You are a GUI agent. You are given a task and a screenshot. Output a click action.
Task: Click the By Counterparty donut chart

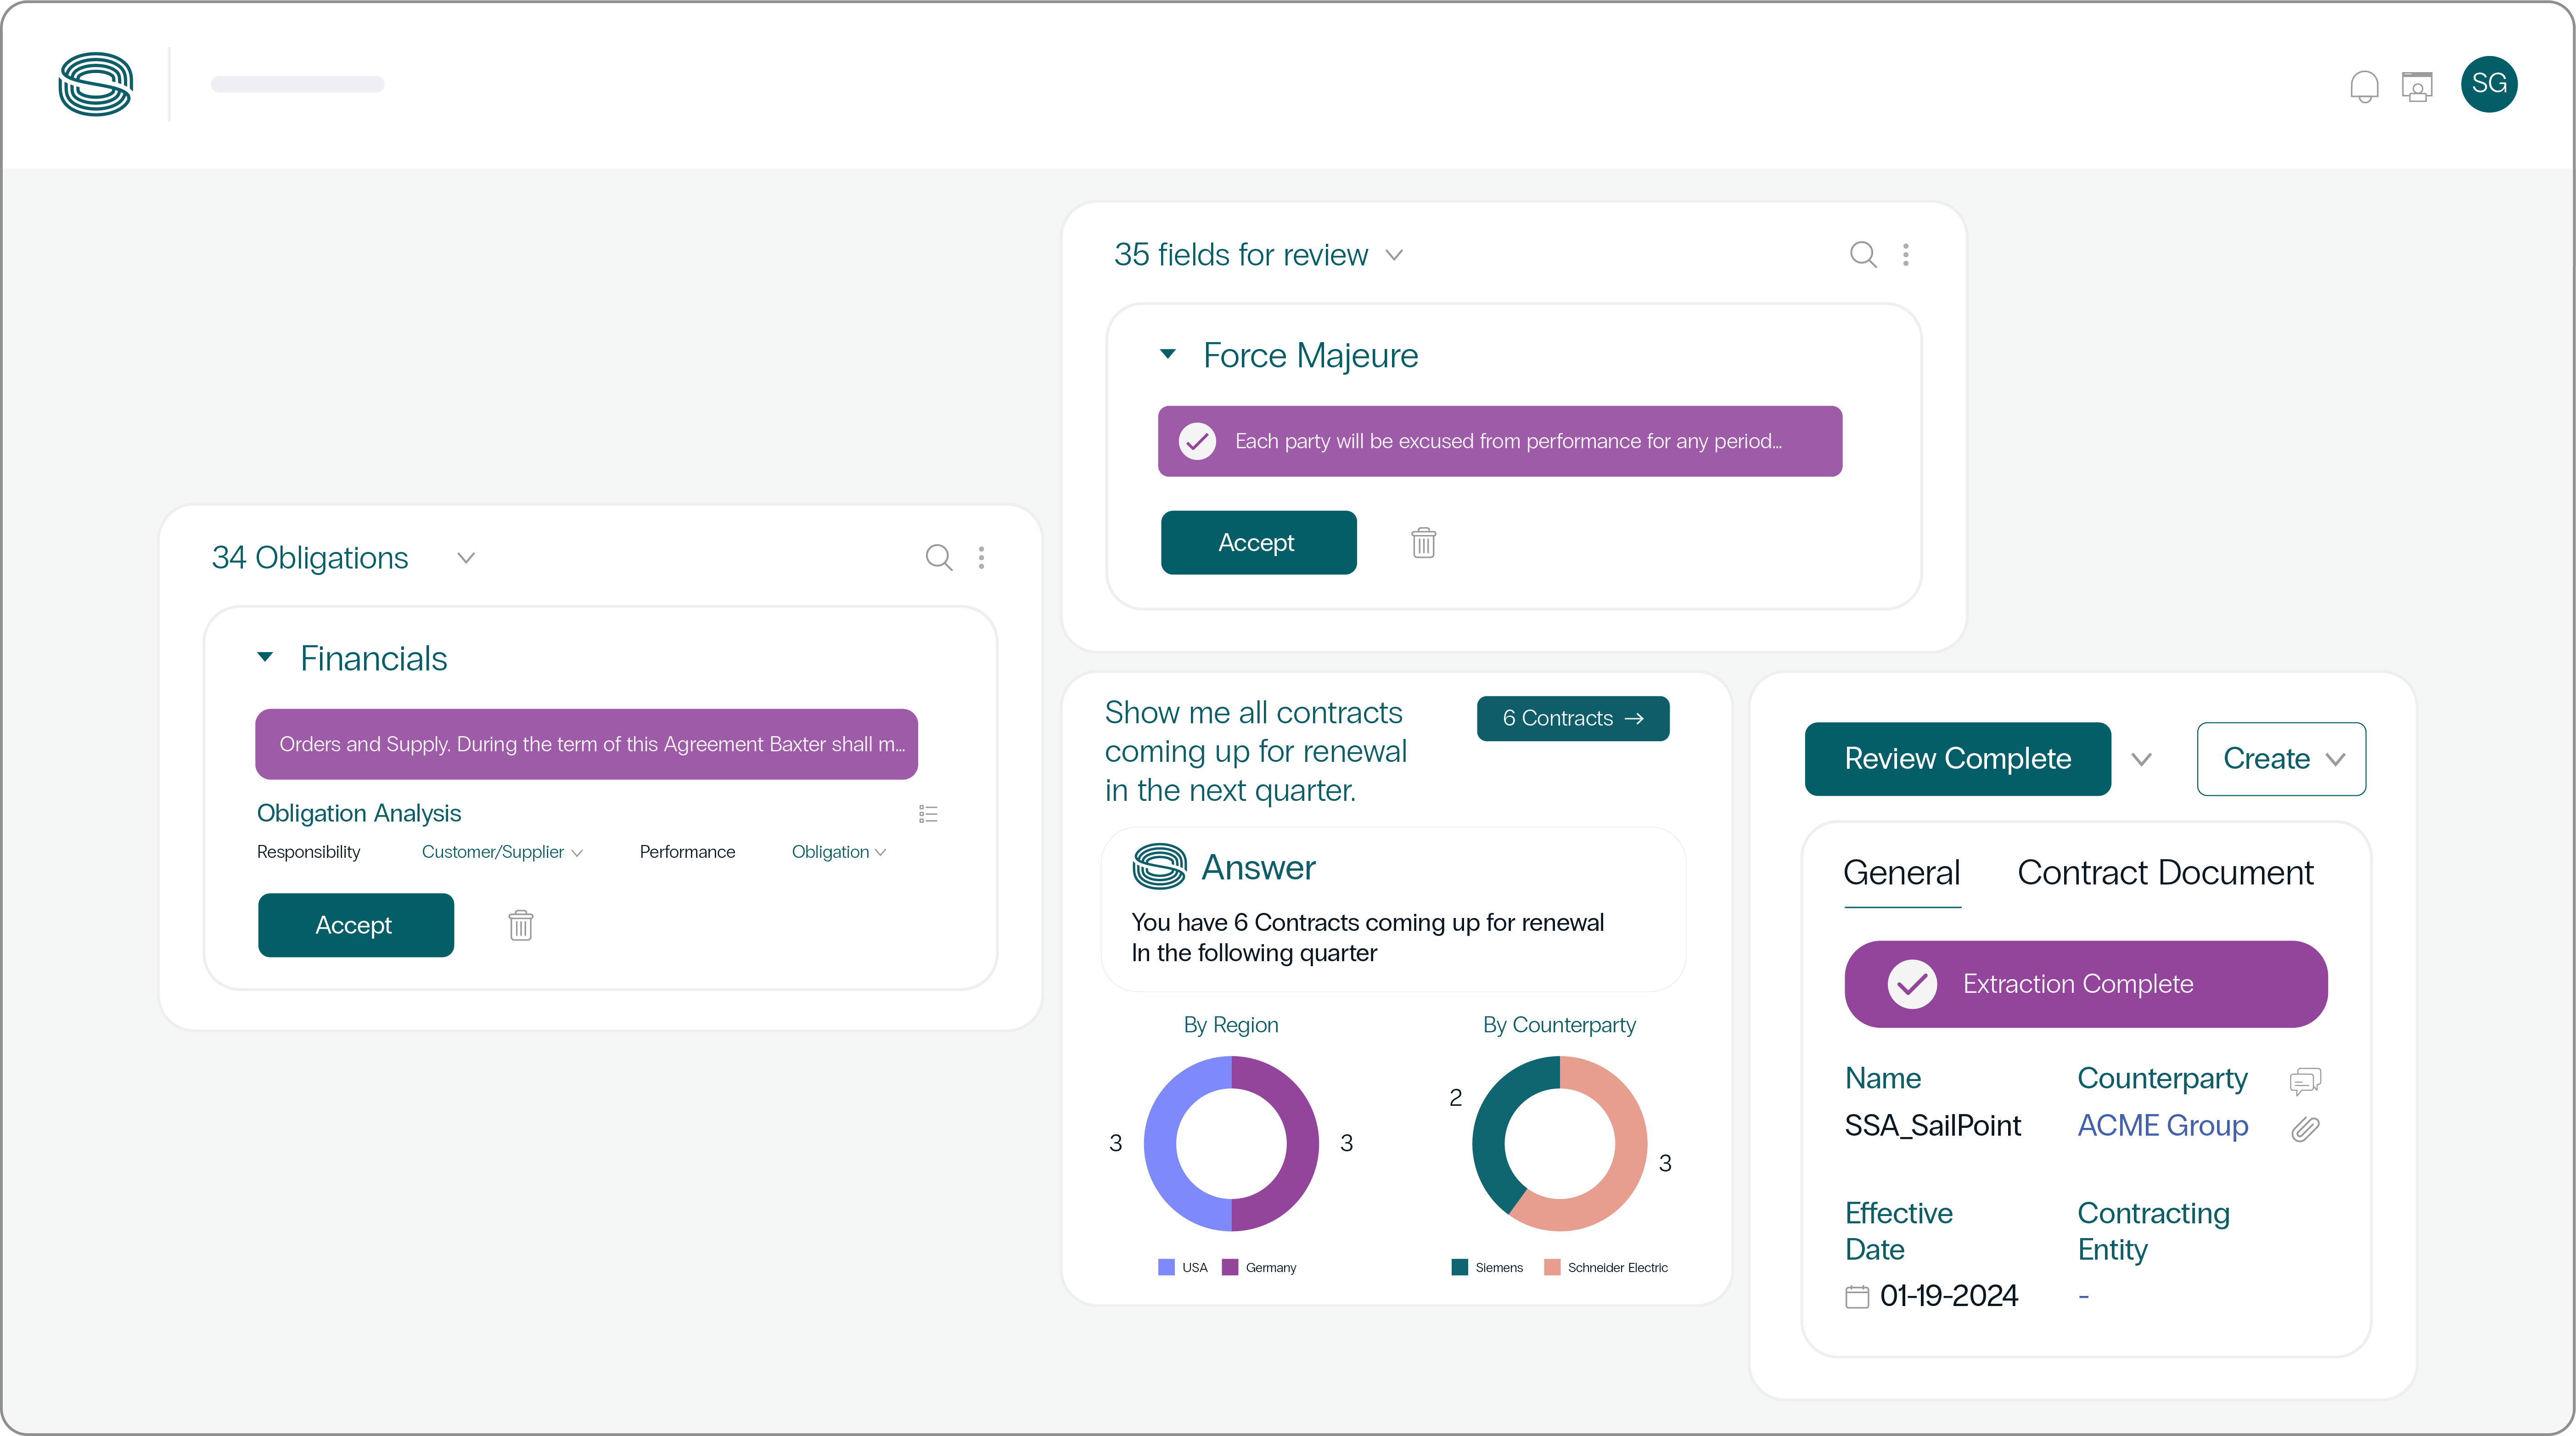(x=1559, y=1144)
